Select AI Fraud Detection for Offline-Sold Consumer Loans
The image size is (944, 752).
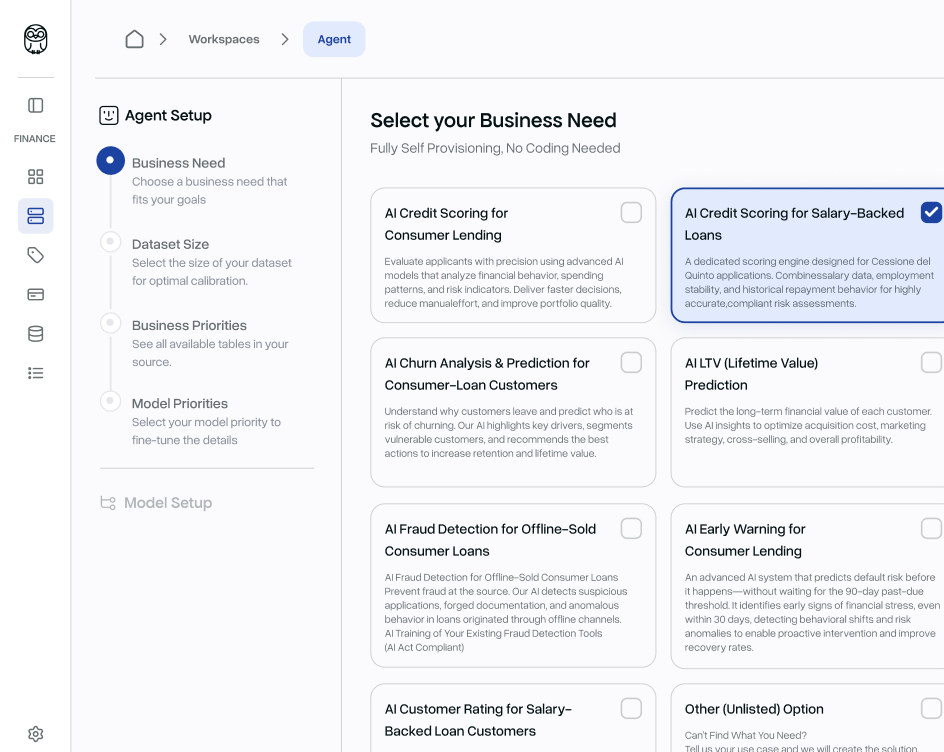(x=631, y=528)
